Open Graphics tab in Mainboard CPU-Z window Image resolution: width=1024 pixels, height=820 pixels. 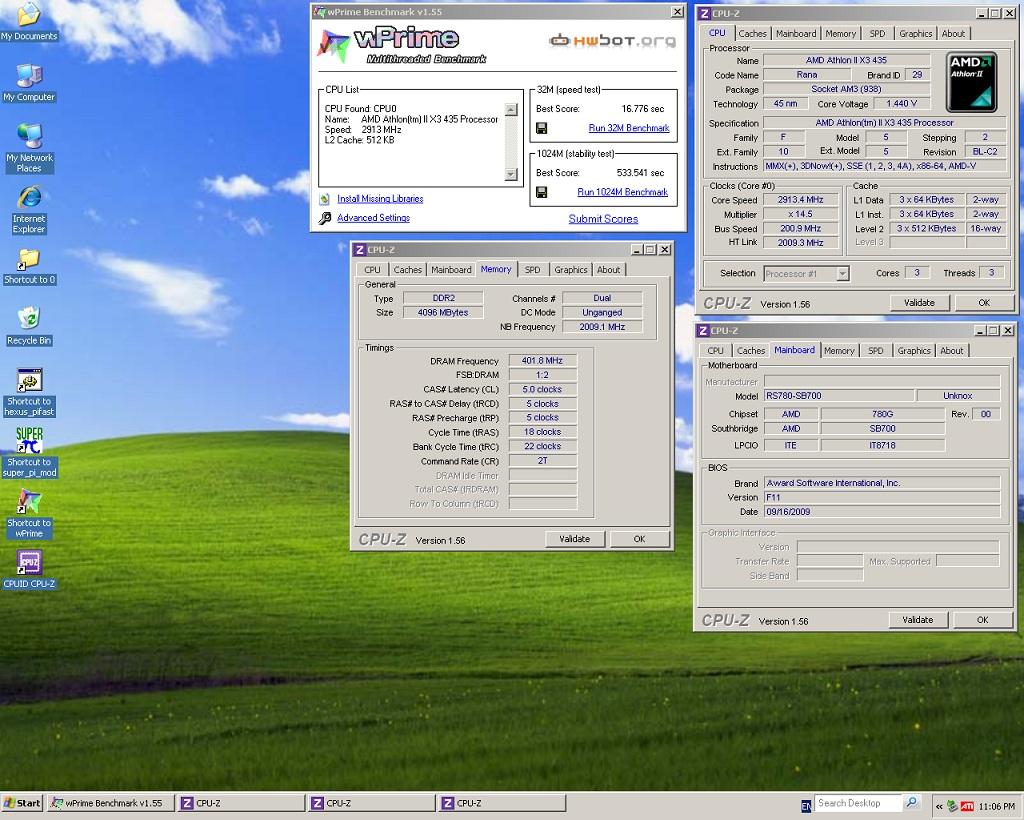[x=914, y=351]
